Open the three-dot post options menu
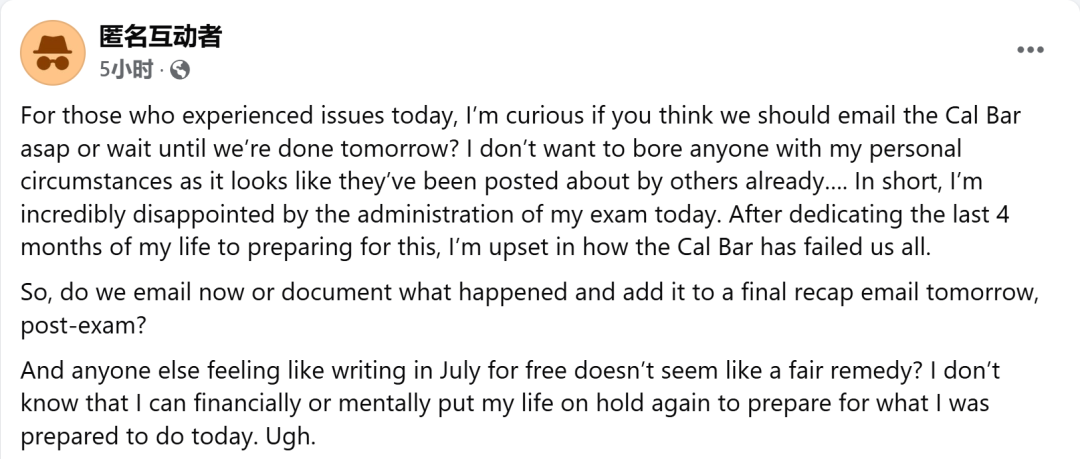 tap(1031, 50)
